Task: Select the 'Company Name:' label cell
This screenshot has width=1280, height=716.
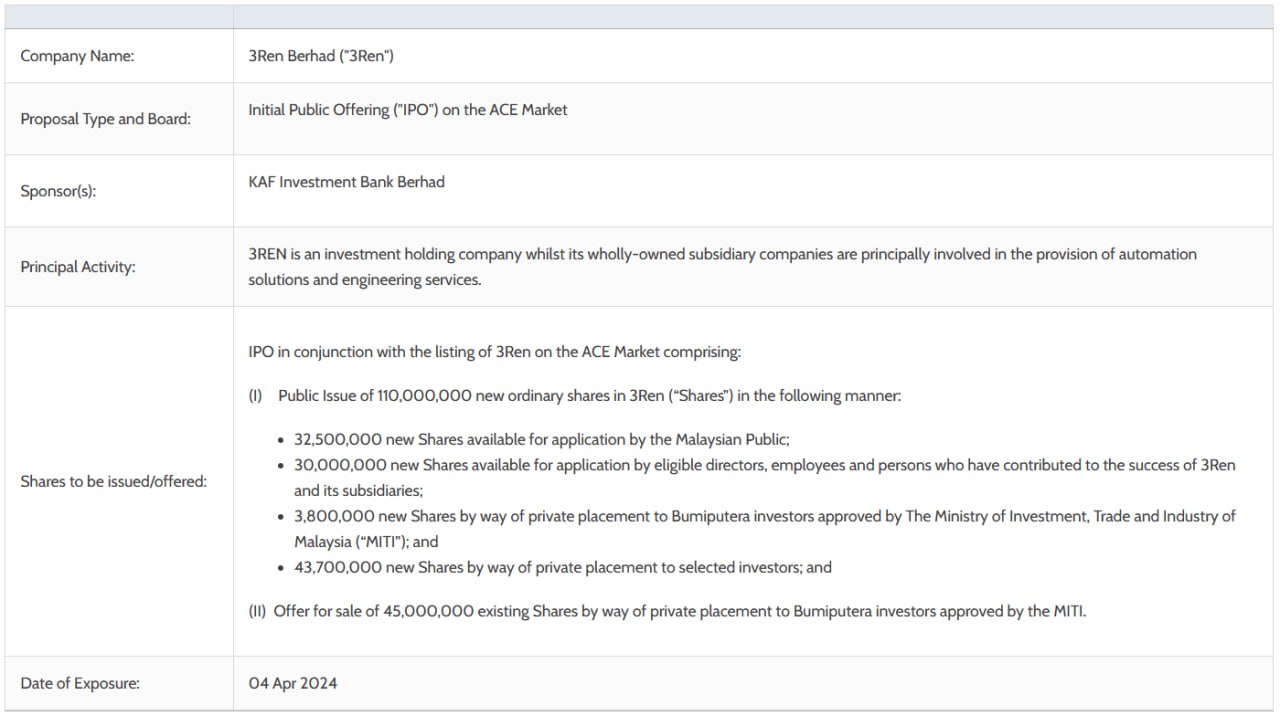Action: (x=119, y=56)
